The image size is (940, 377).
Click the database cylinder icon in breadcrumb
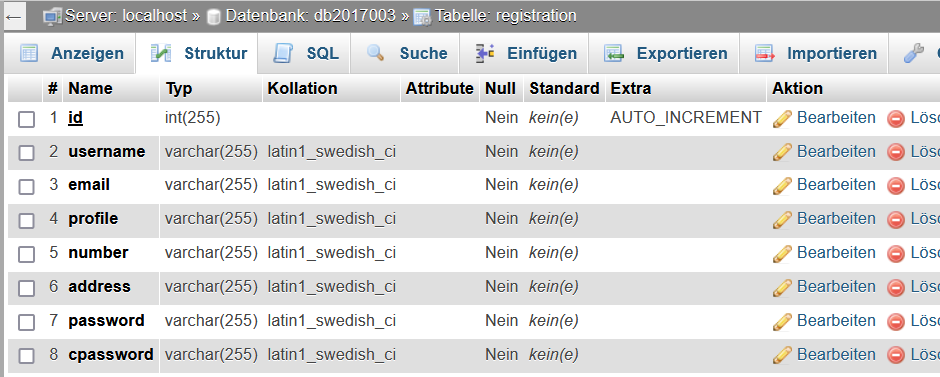(x=213, y=17)
